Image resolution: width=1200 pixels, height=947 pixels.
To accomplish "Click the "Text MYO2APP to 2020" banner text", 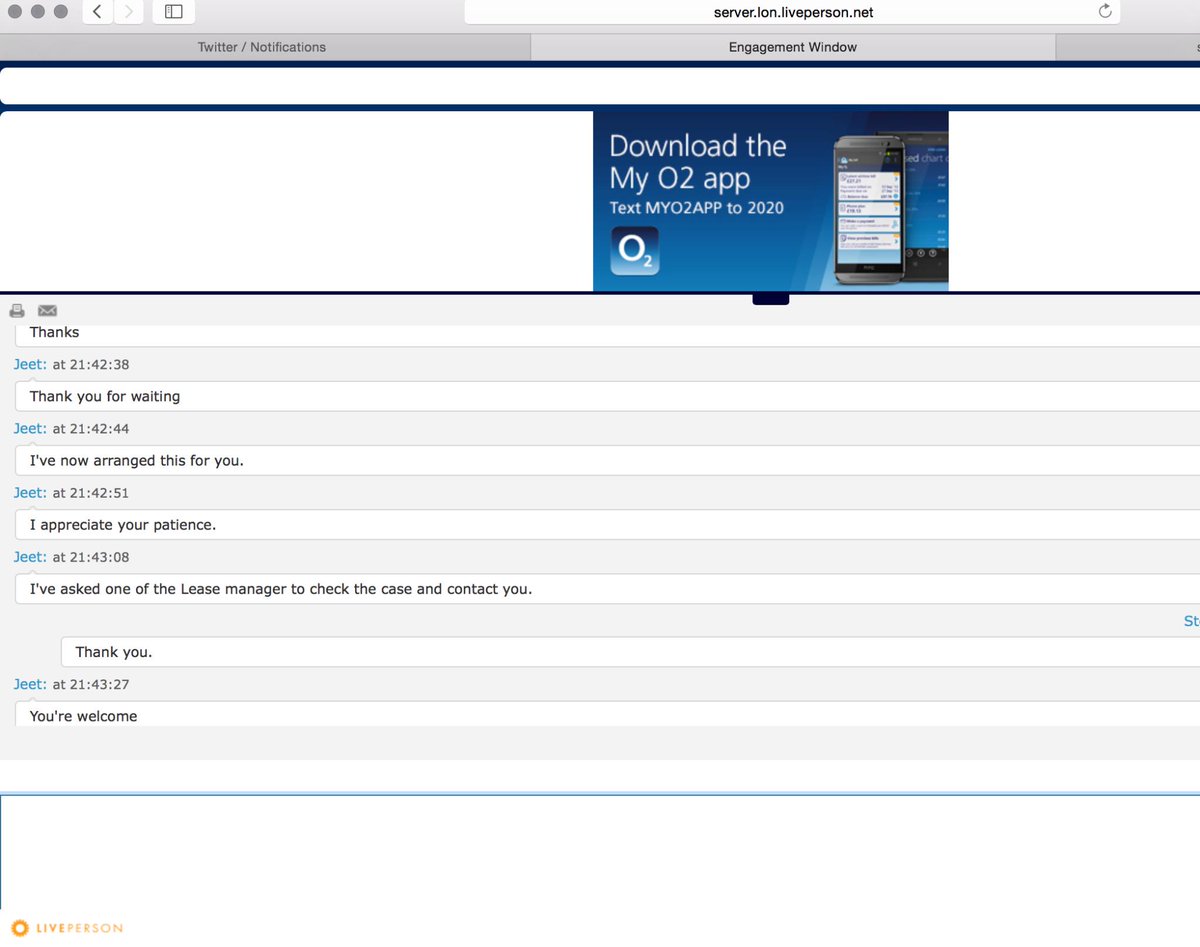I will (697, 208).
